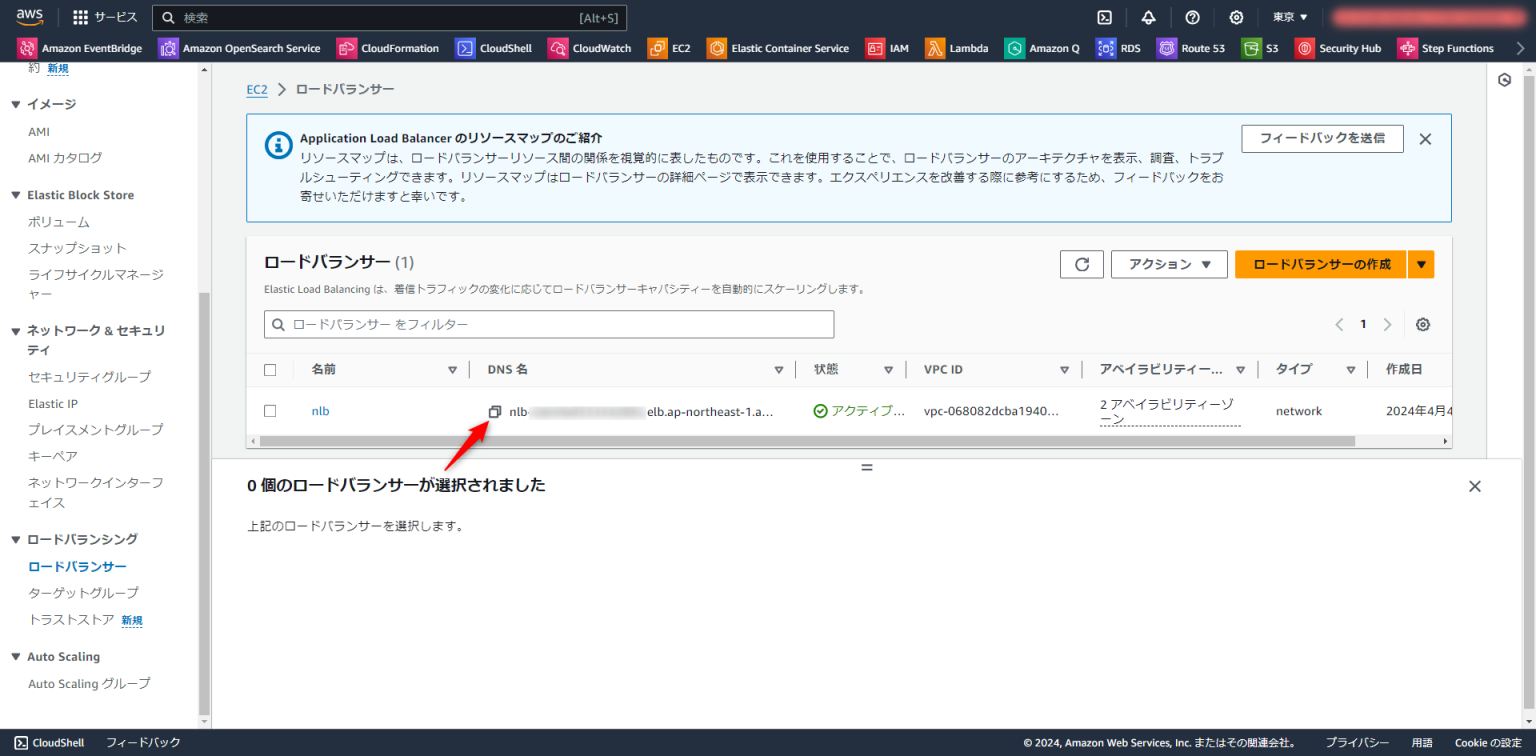
Task: Open Route 53 from the favorites bar
Action: pos(1201,47)
